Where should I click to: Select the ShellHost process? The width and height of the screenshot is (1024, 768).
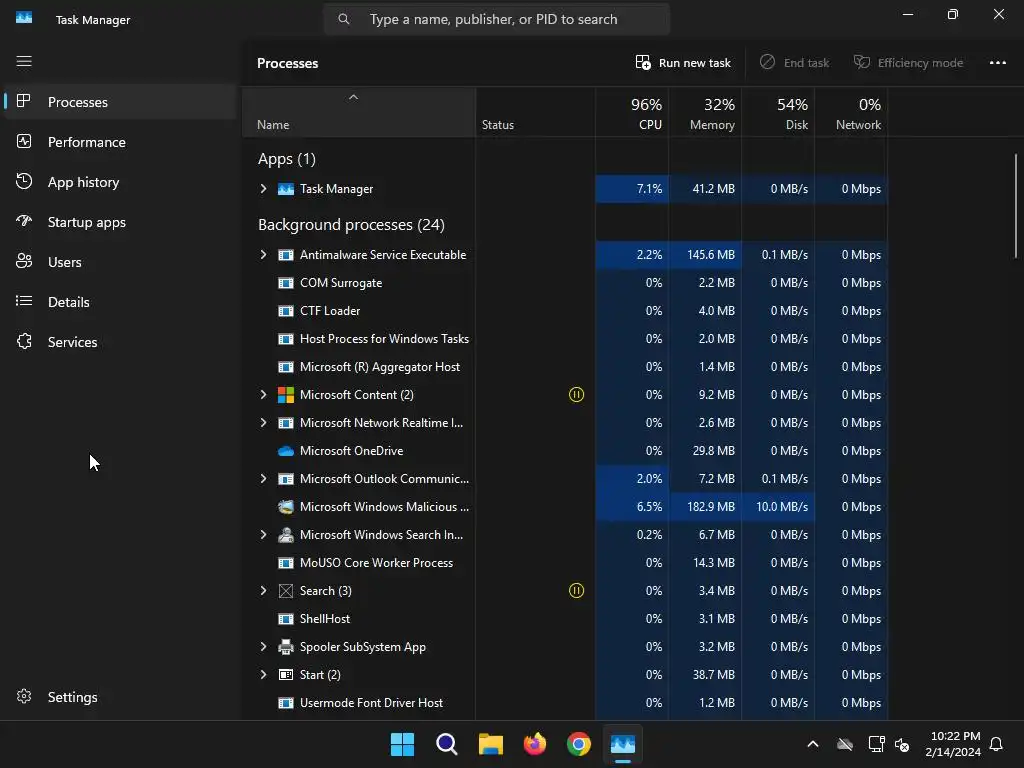click(564, 618)
